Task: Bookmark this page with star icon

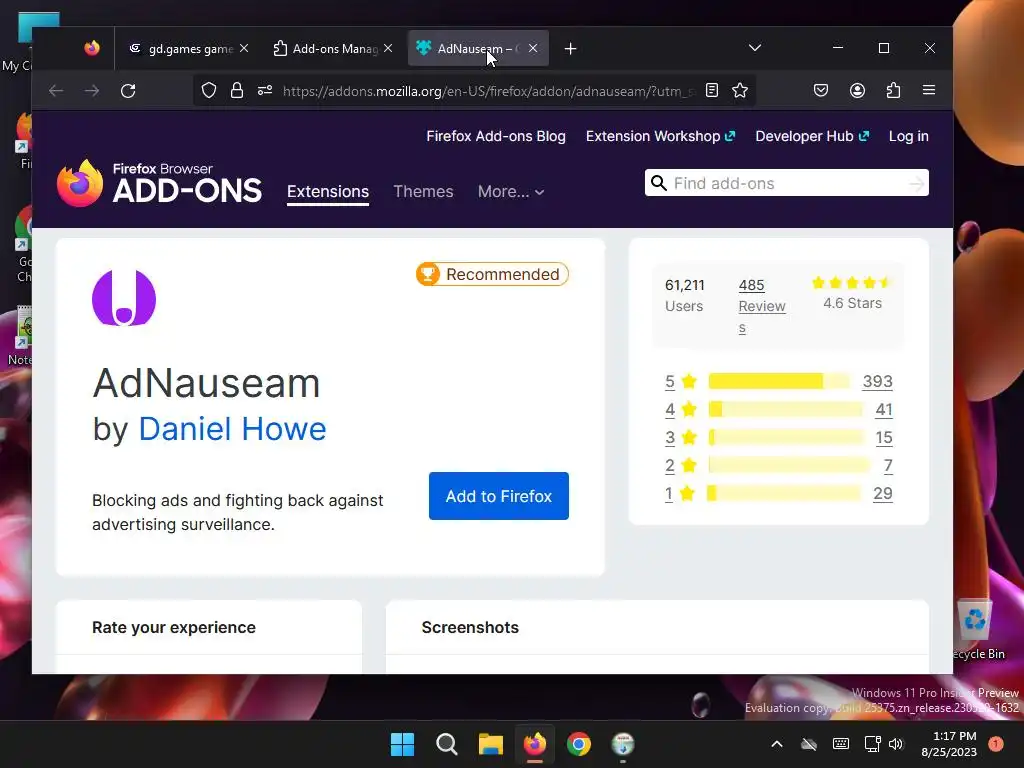Action: pyautogui.click(x=740, y=90)
